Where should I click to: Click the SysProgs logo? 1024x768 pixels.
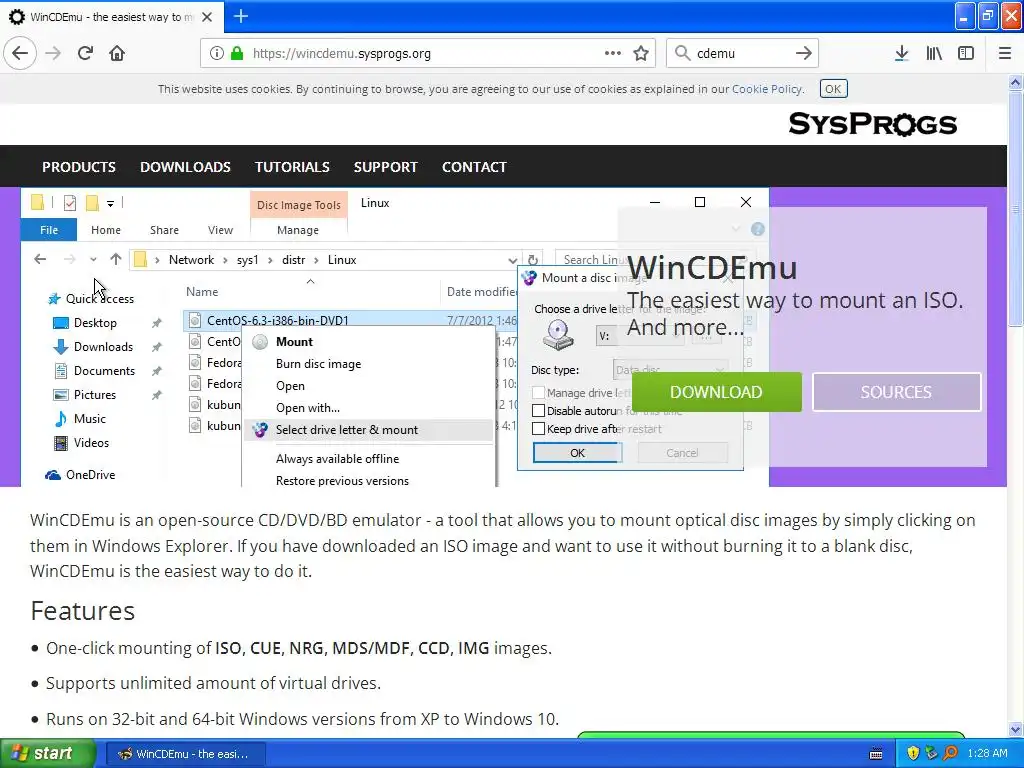pos(872,123)
